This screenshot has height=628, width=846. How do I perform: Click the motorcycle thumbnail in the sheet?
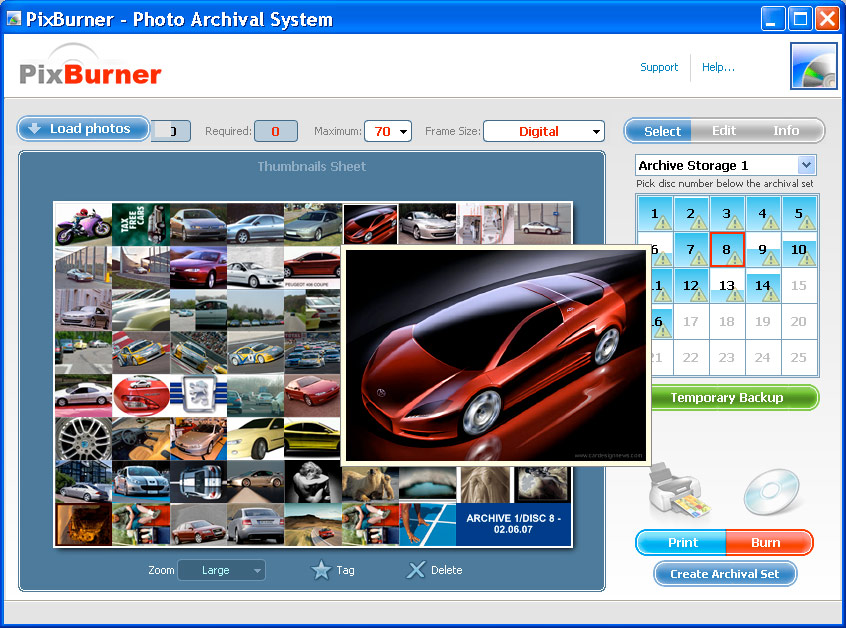(83, 223)
